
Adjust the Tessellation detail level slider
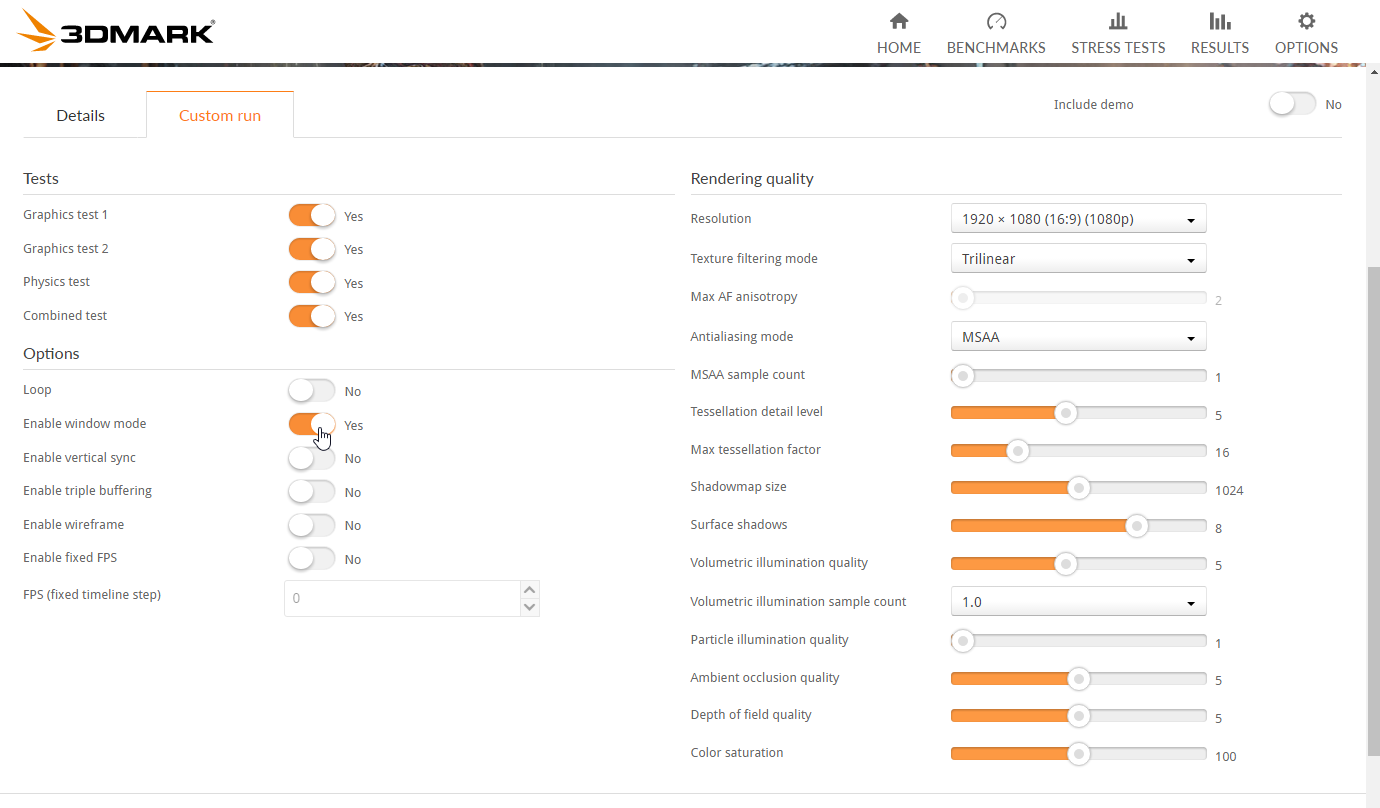(1078, 412)
